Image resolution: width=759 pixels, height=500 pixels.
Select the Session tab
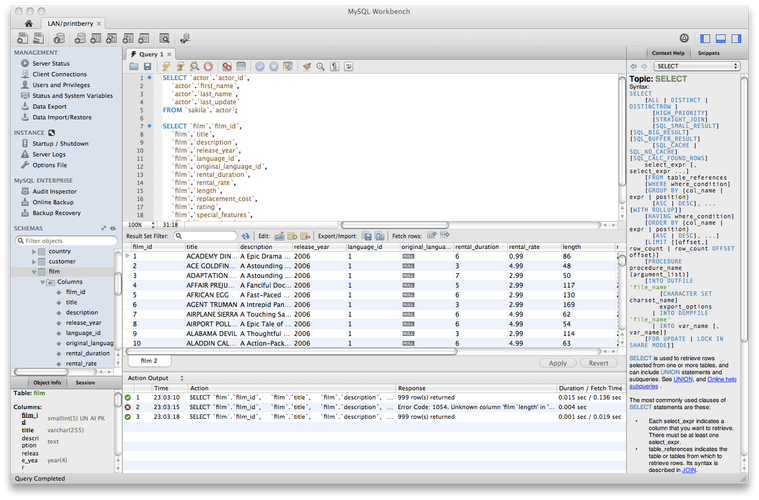[x=85, y=383]
